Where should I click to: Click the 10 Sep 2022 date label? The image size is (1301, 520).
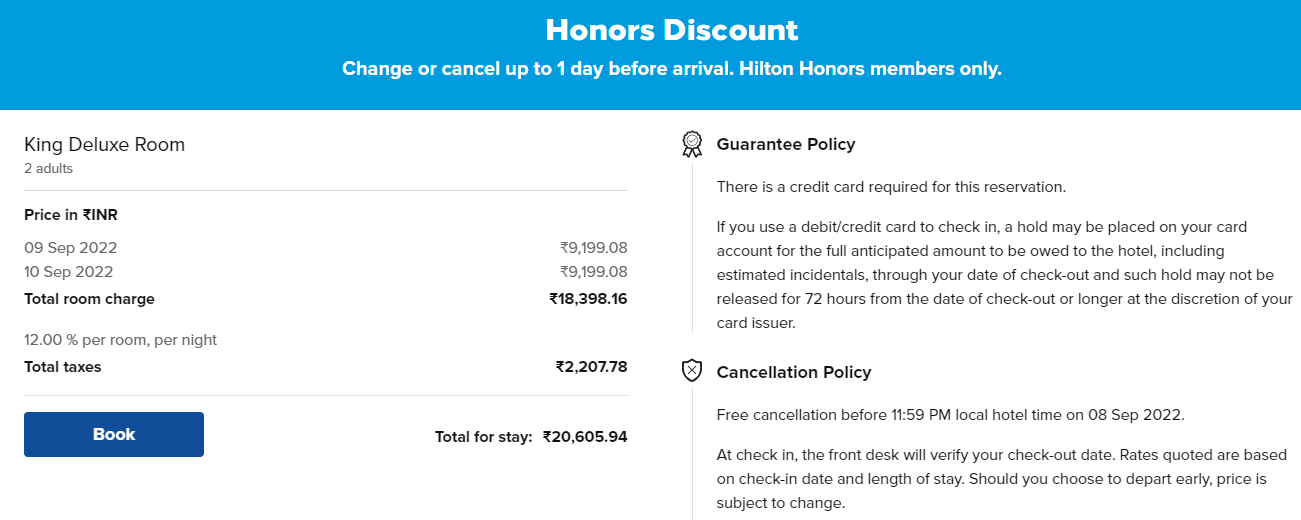pyautogui.click(x=69, y=271)
